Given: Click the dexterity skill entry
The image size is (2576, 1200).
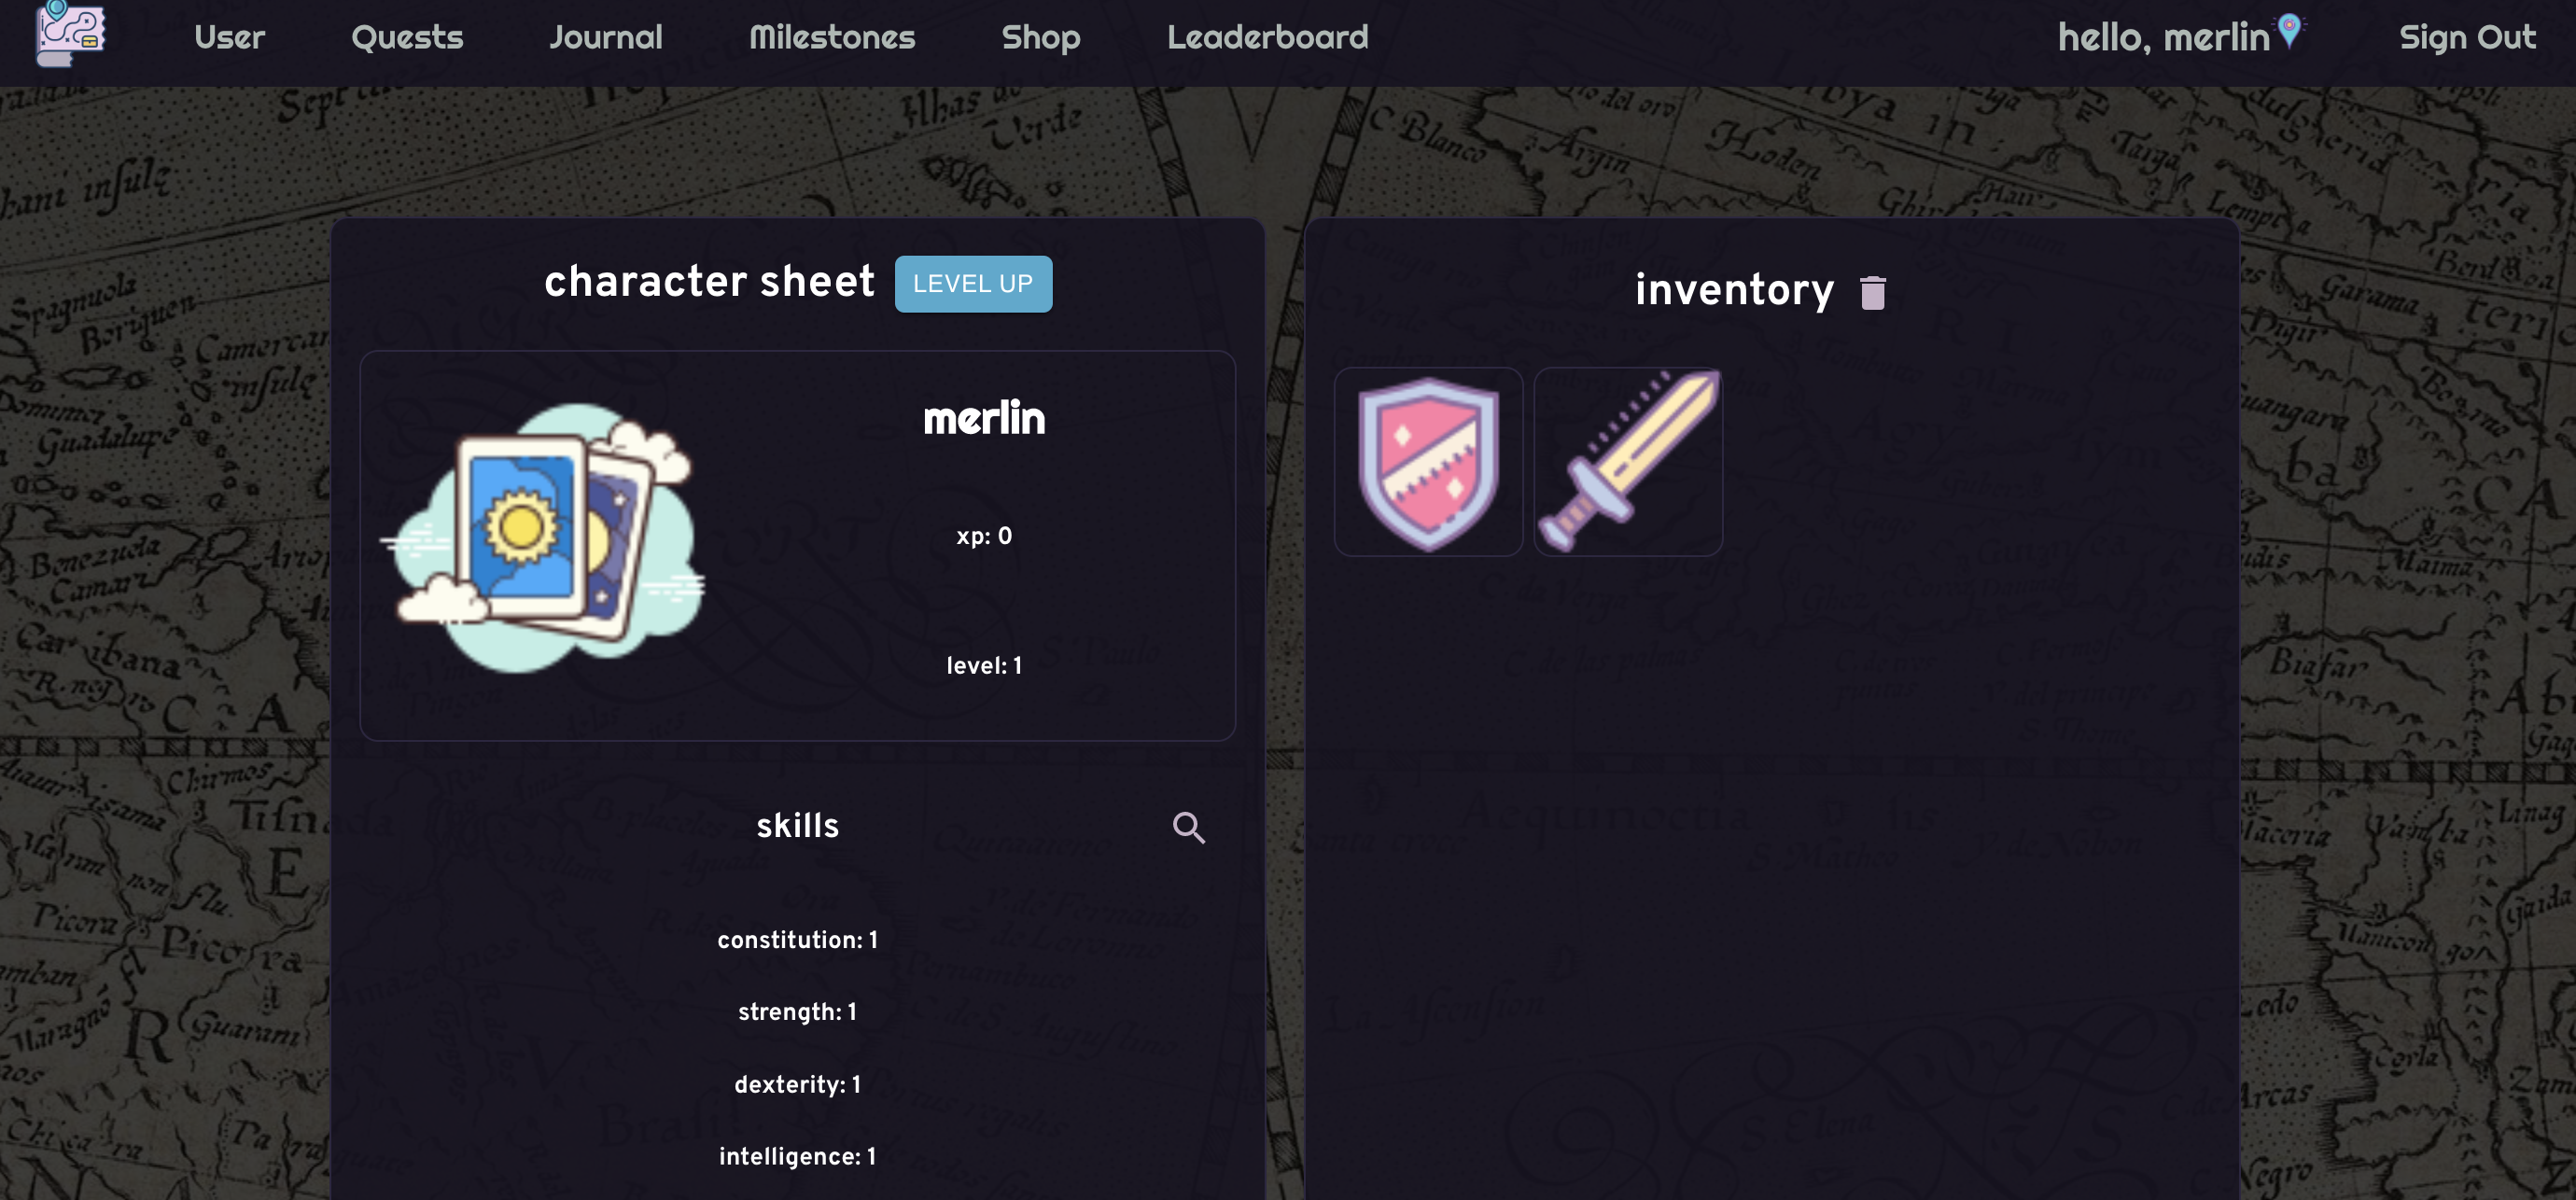Looking at the screenshot, I should pos(797,1085).
